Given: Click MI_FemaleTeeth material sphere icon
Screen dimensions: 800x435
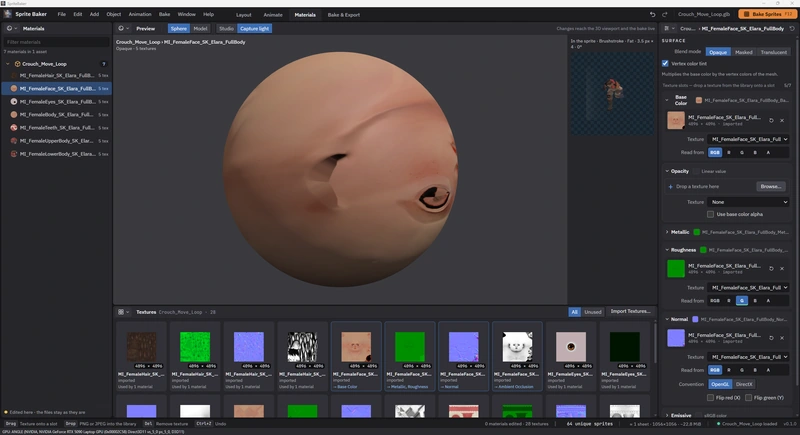Looking at the screenshot, I should click(x=14, y=127).
